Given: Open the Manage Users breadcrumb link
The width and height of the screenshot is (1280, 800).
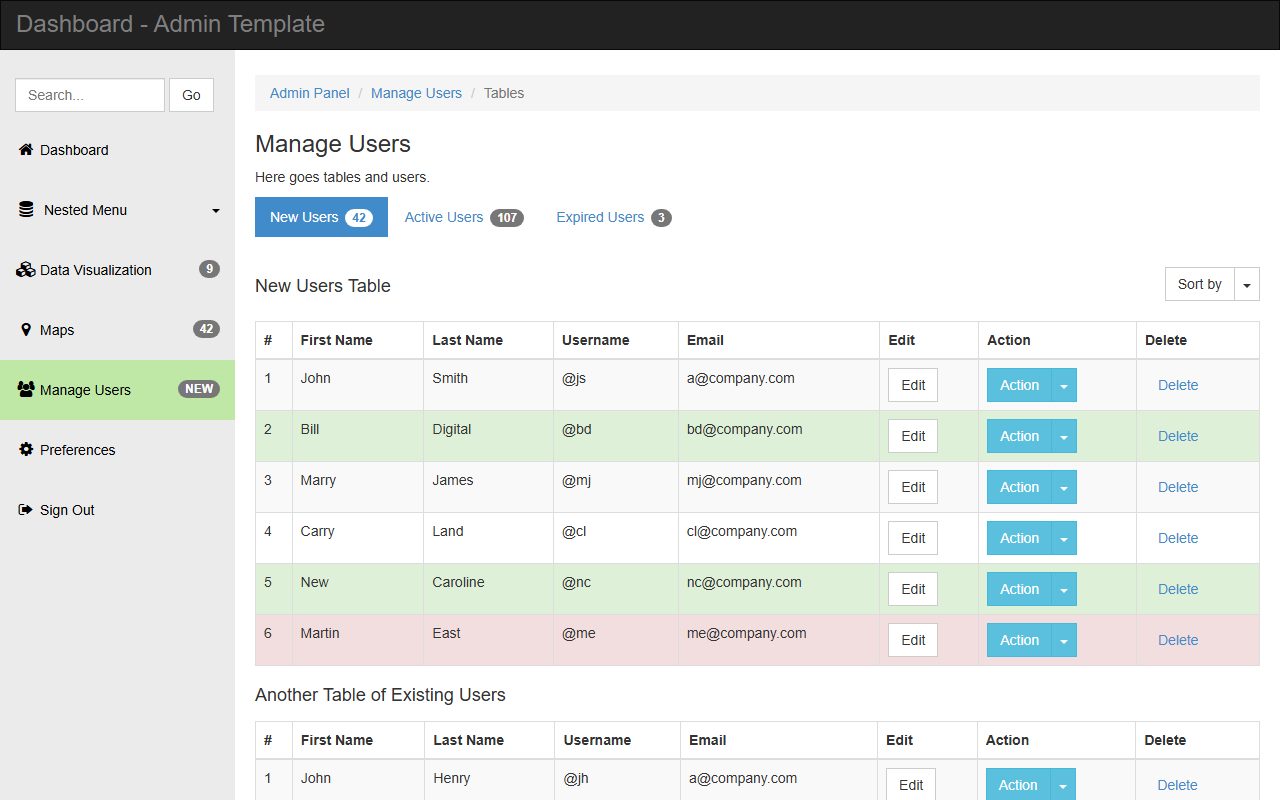Looking at the screenshot, I should coord(416,93).
